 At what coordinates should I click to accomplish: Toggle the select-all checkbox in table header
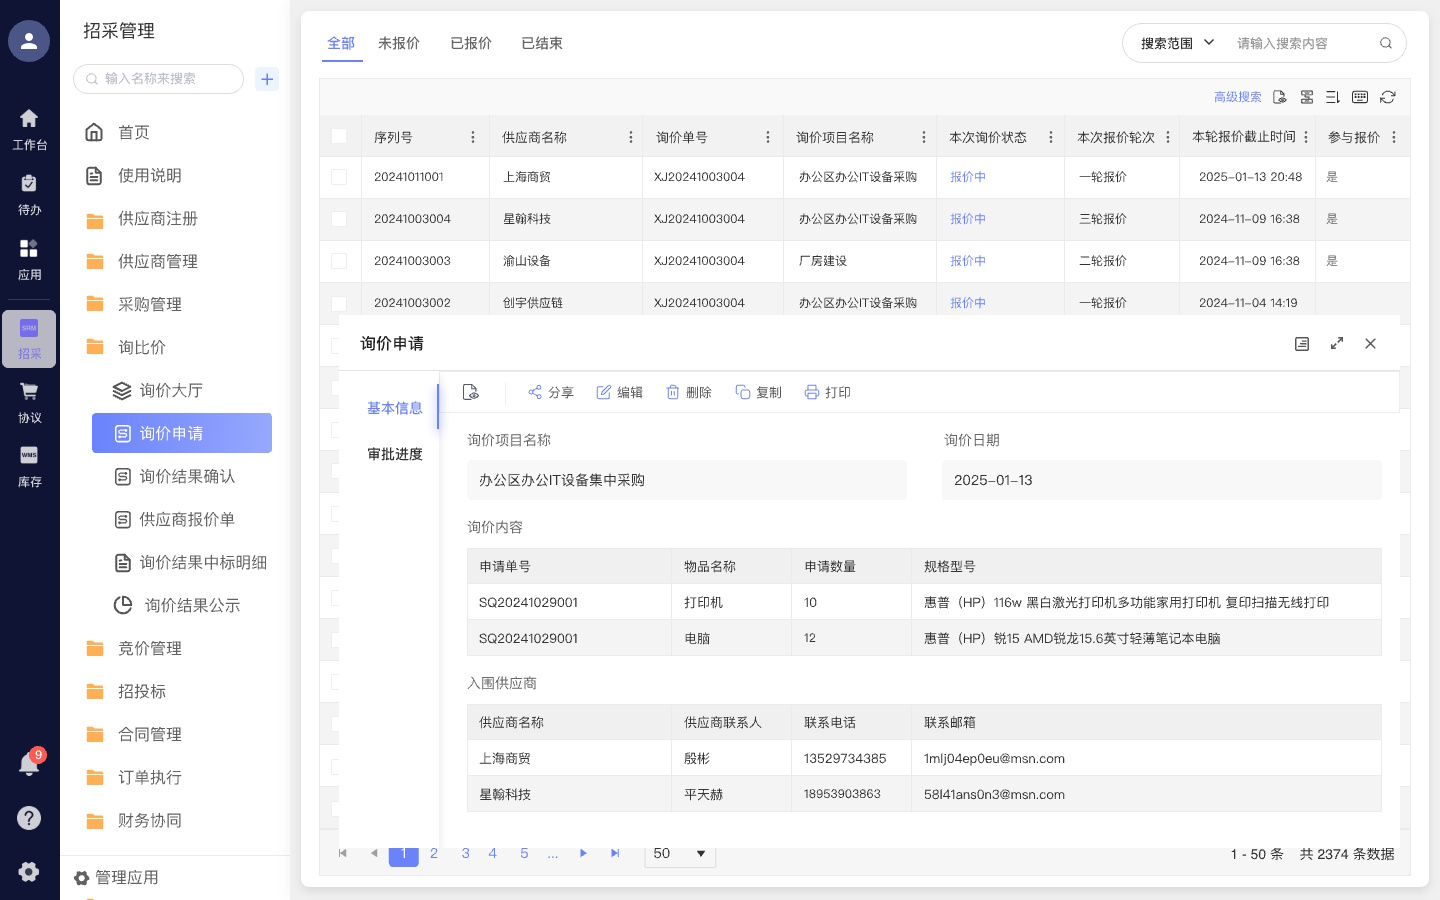339,136
